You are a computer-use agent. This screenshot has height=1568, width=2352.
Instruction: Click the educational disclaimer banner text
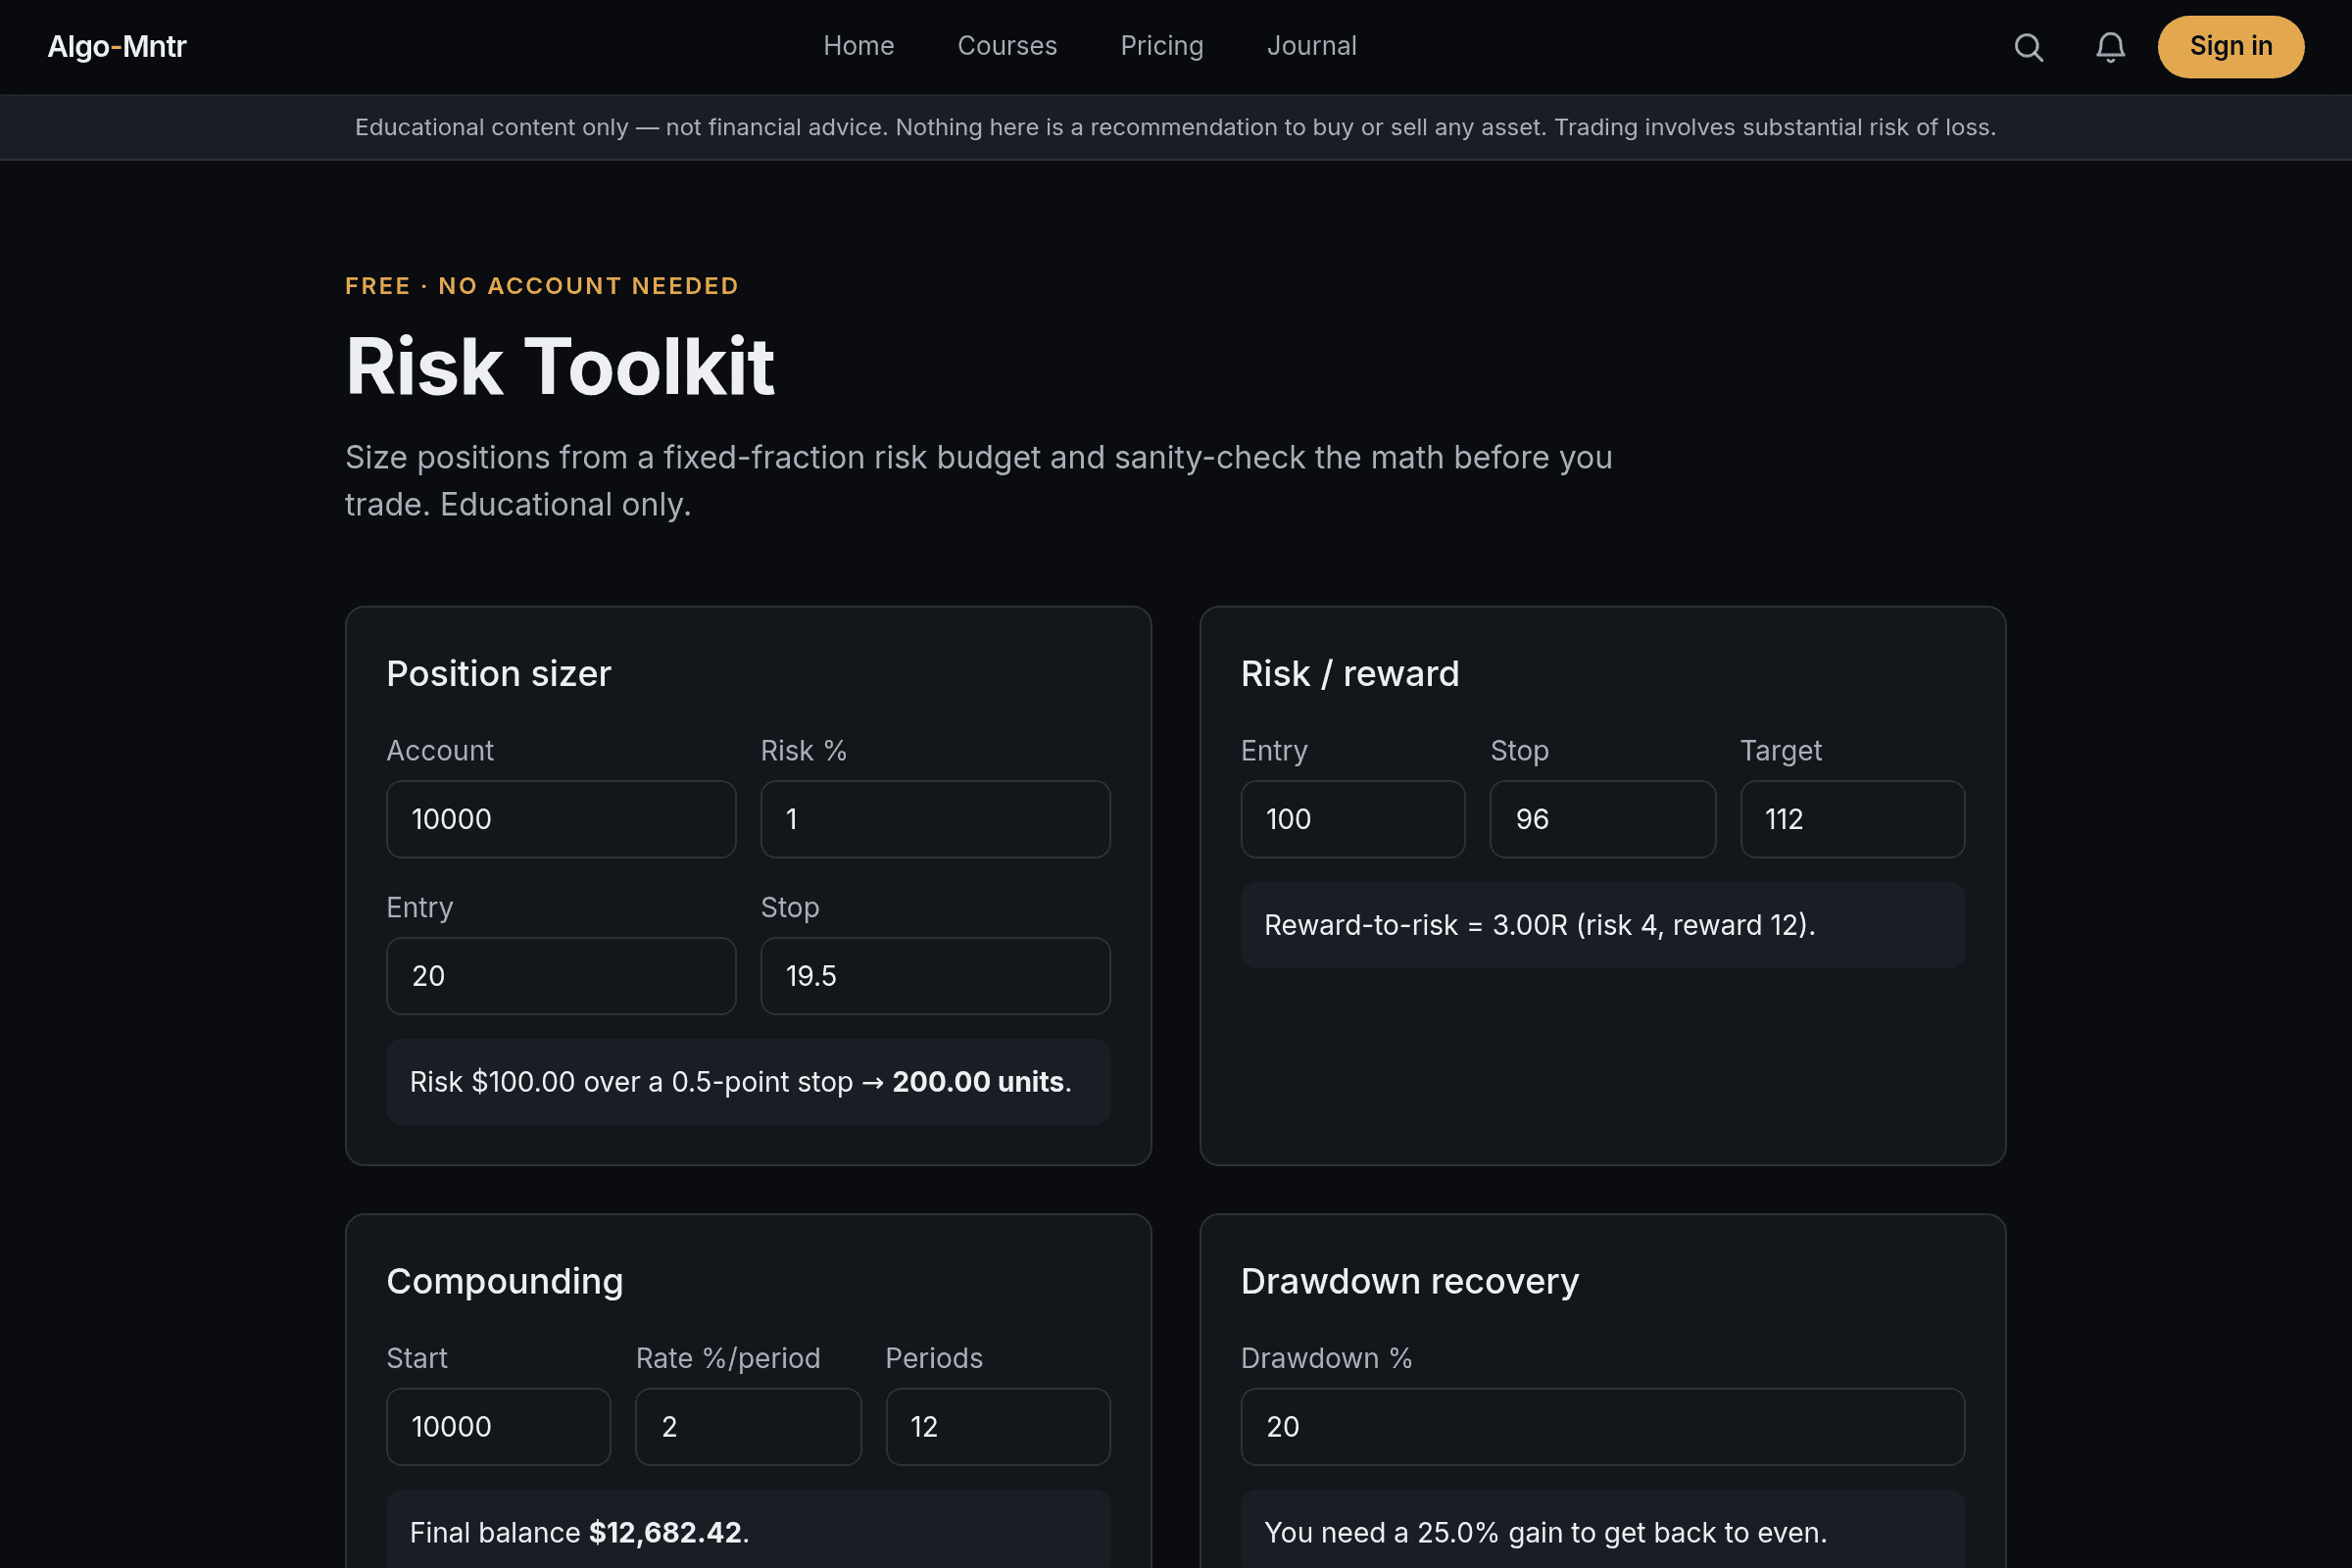pyautogui.click(x=1175, y=127)
